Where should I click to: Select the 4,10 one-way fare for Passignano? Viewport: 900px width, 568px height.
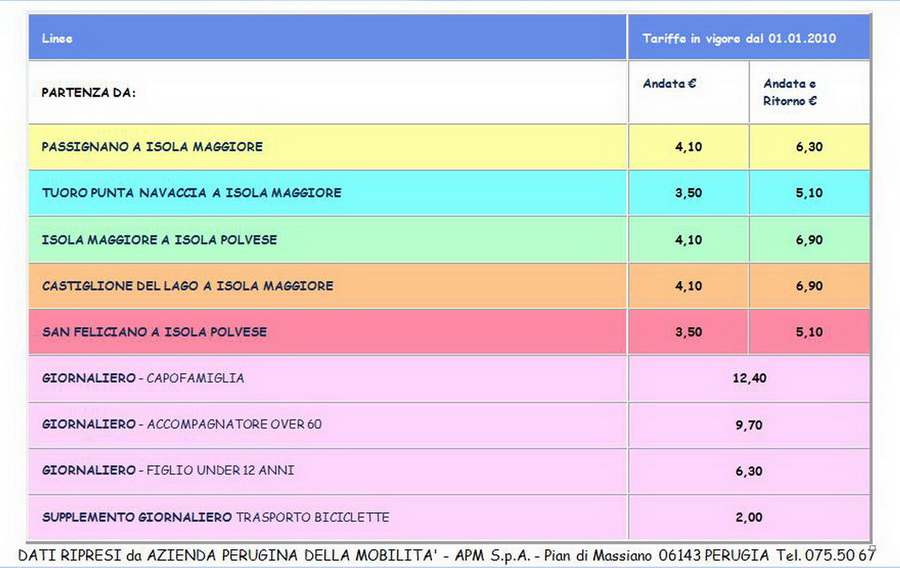point(688,146)
